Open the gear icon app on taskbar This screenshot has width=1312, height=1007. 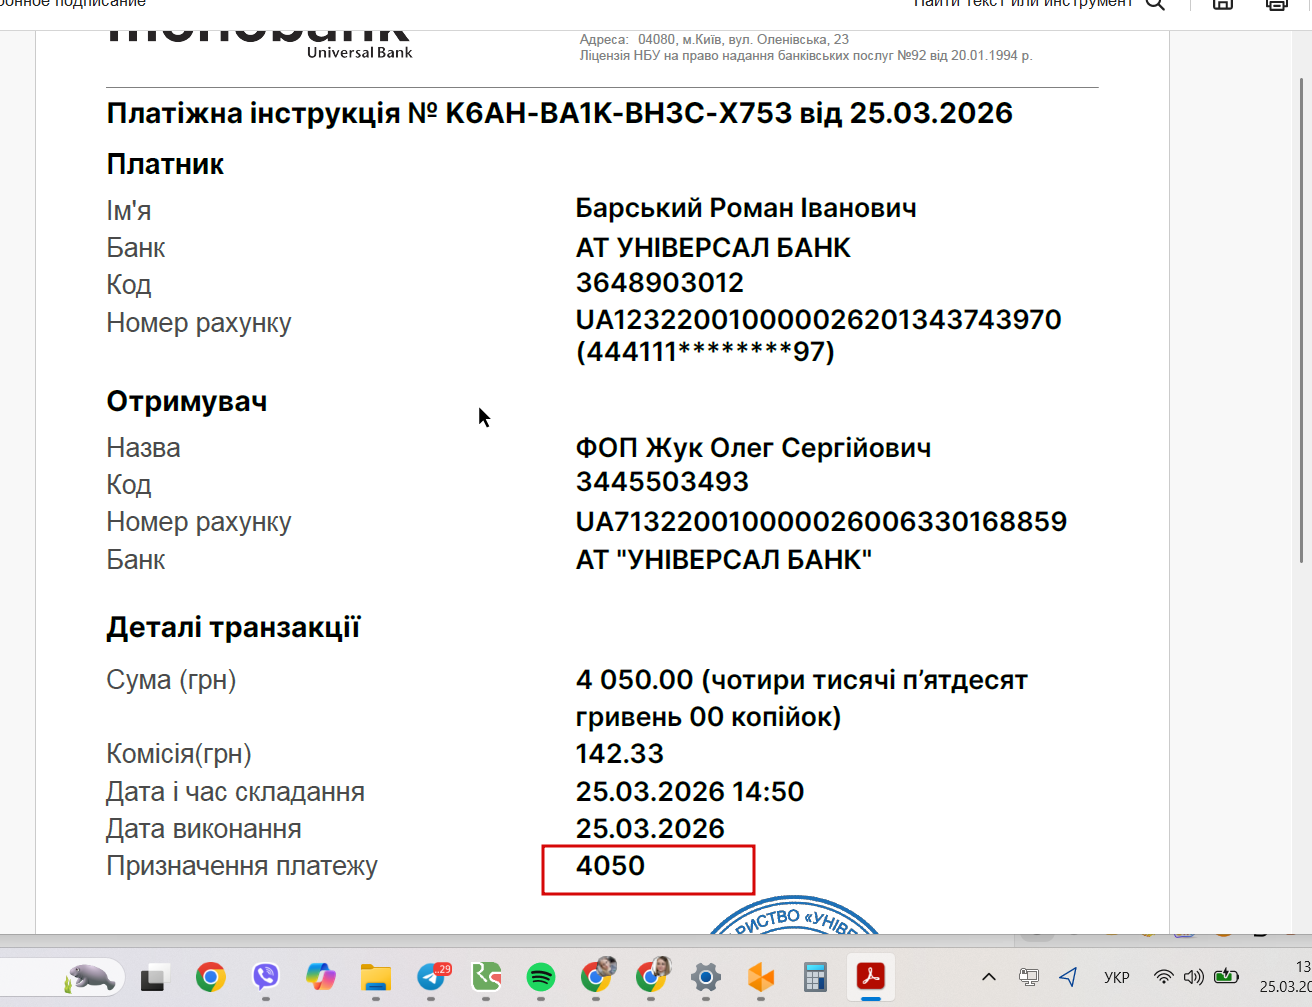click(x=706, y=977)
